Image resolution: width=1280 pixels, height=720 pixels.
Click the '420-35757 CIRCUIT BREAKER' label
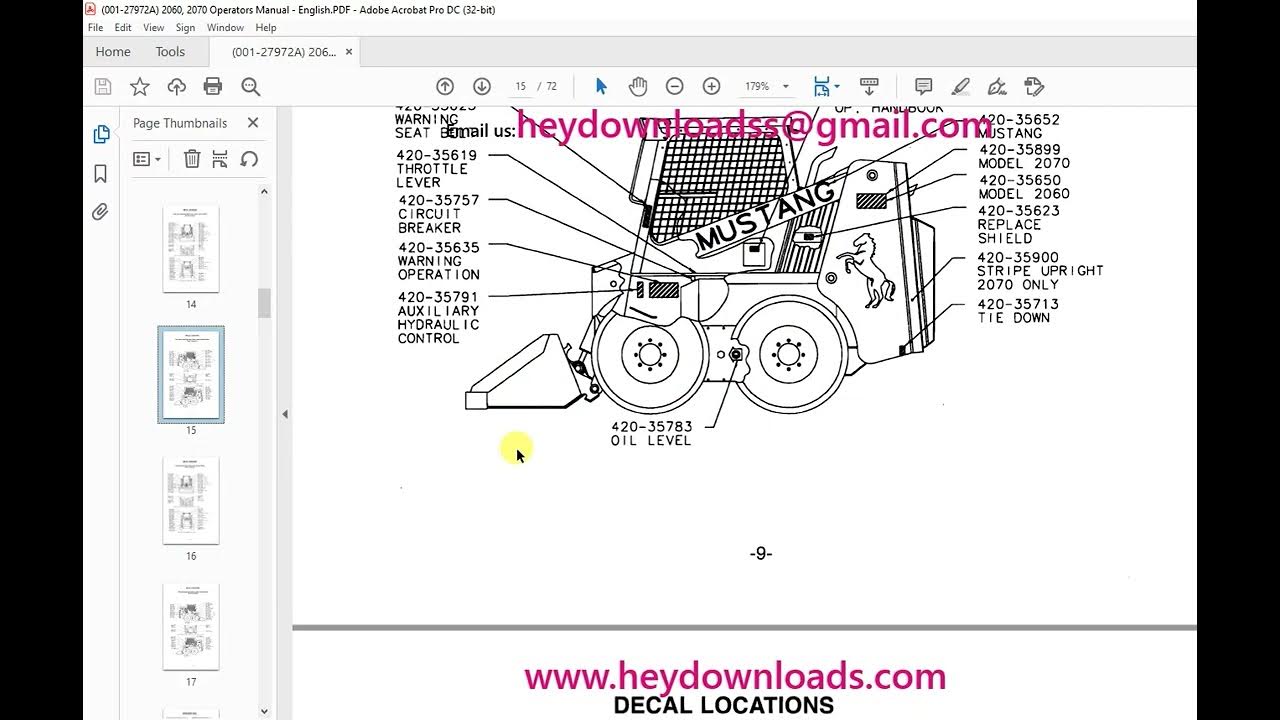[x=439, y=214]
